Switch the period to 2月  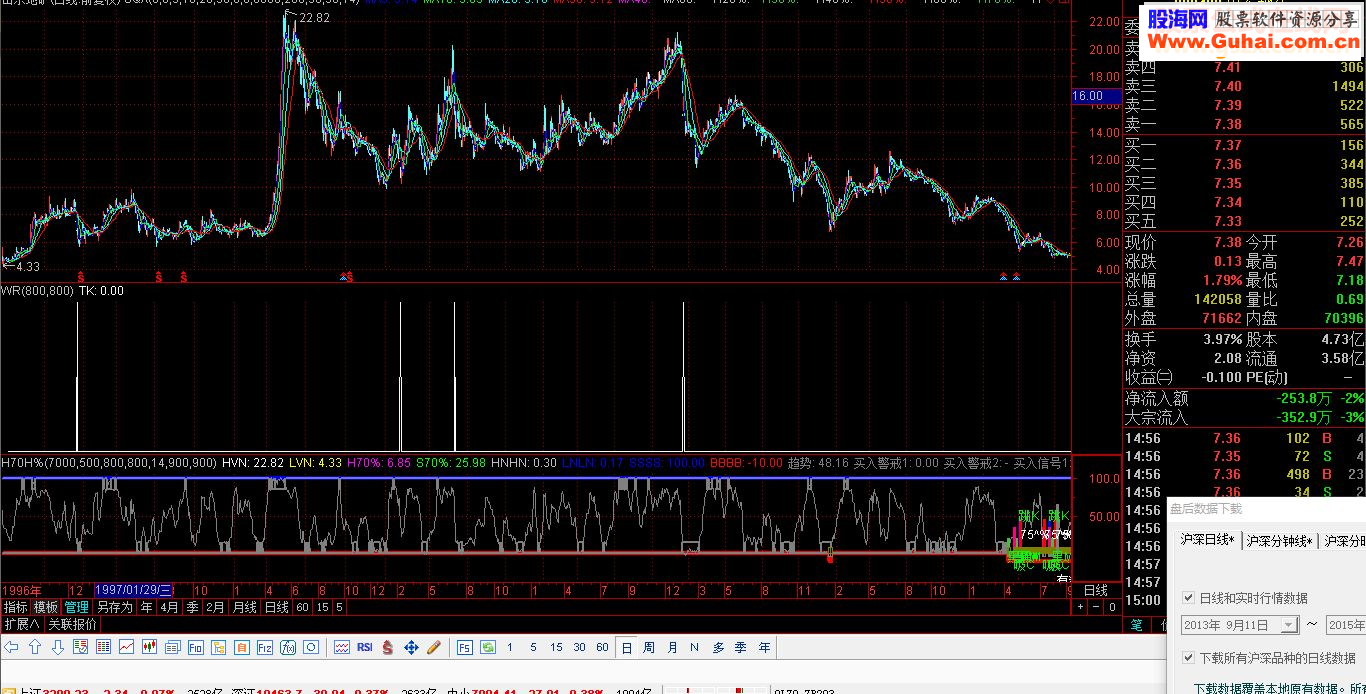pos(216,607)
